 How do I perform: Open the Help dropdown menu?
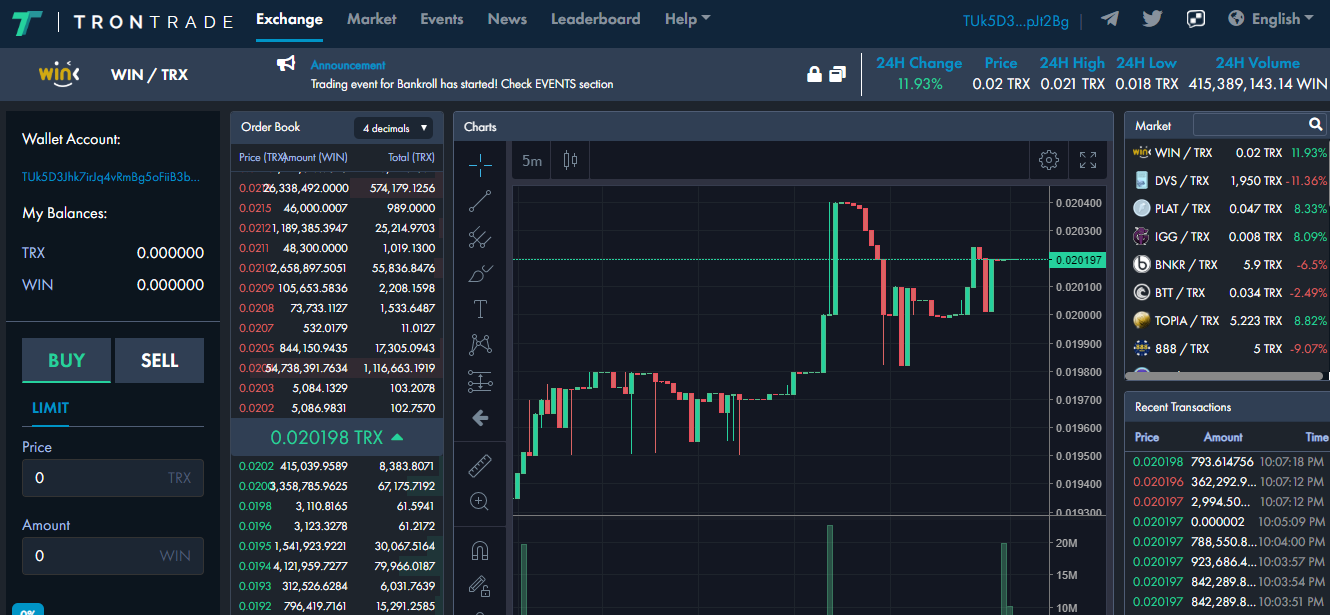click(x=688, y=18)
